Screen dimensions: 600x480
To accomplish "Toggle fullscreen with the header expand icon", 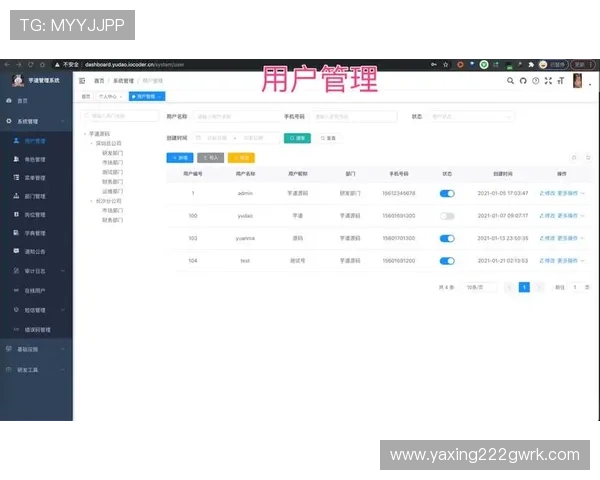I will 548,81.
